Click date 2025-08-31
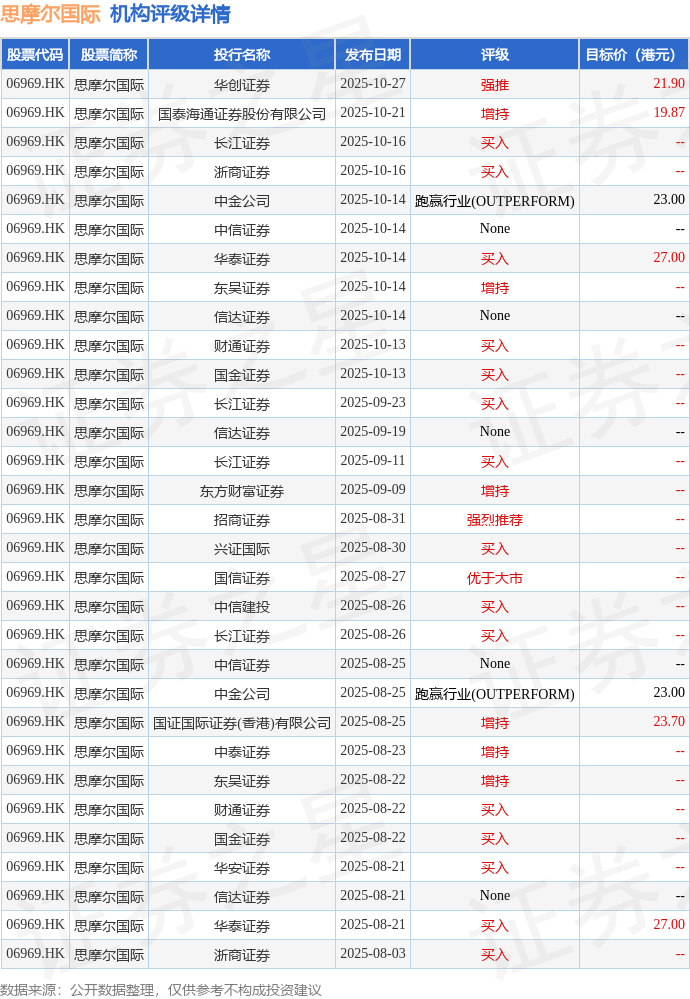The image size is (690, 999). 373,519
